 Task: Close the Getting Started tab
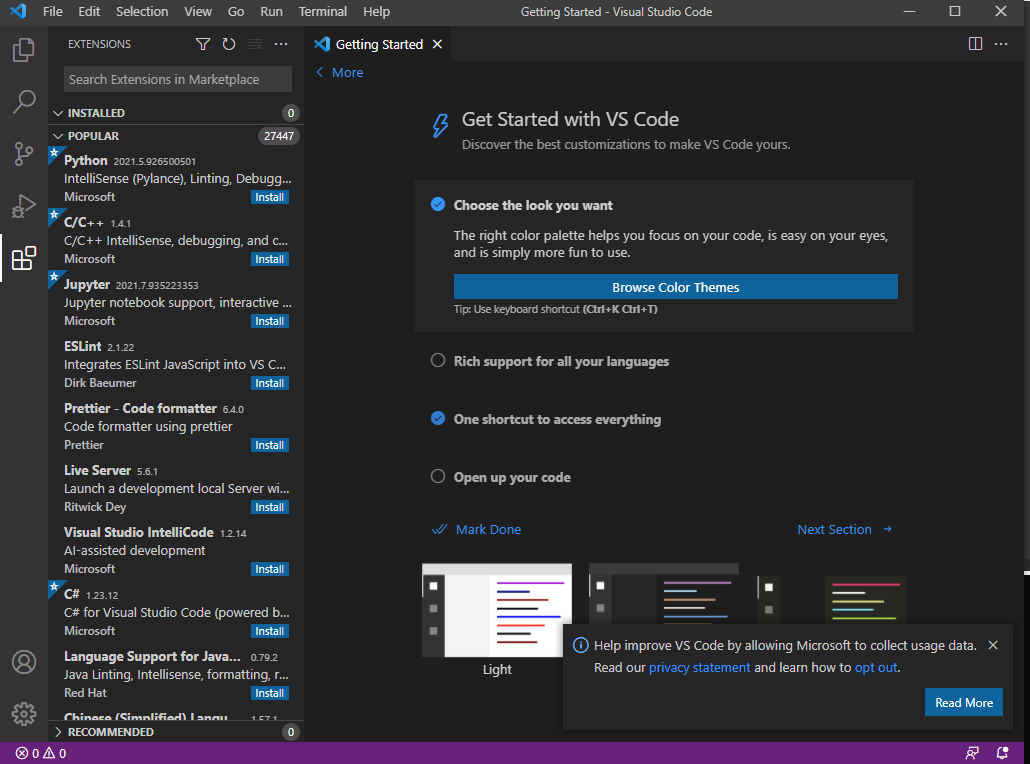(437, 44)
